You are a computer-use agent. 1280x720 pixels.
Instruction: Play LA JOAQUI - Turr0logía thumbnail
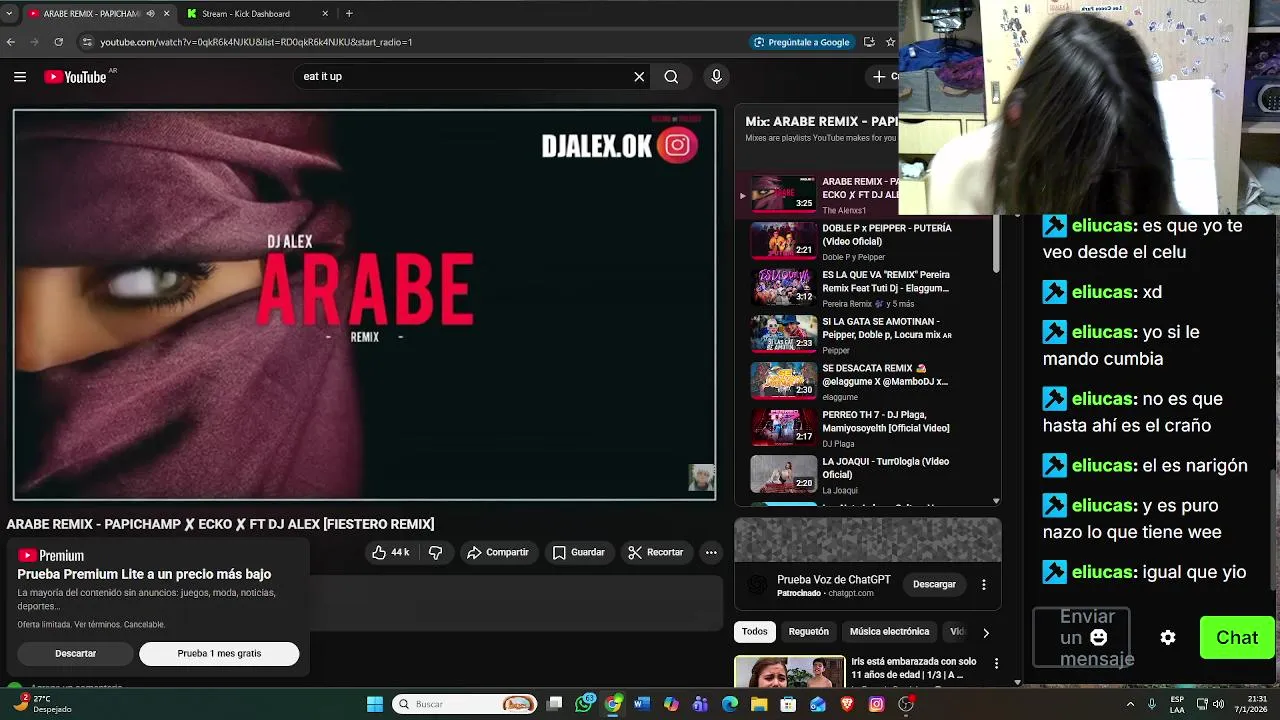click(x=783, y=474)
